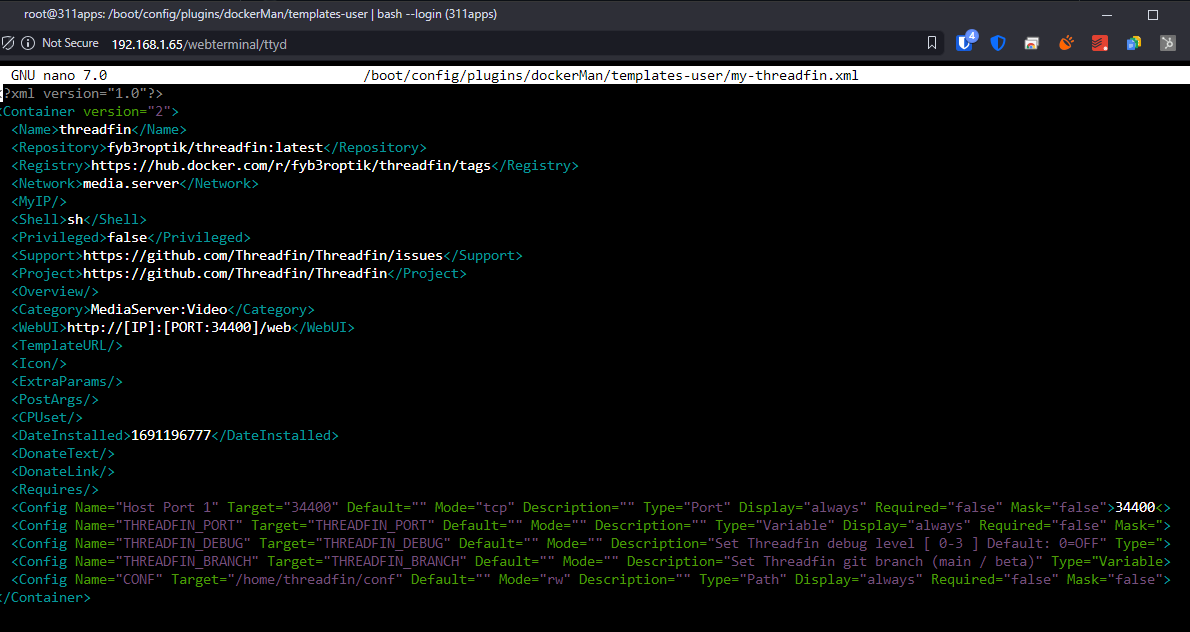
Task: Click the MyIP empty tag
Action: 39,201
